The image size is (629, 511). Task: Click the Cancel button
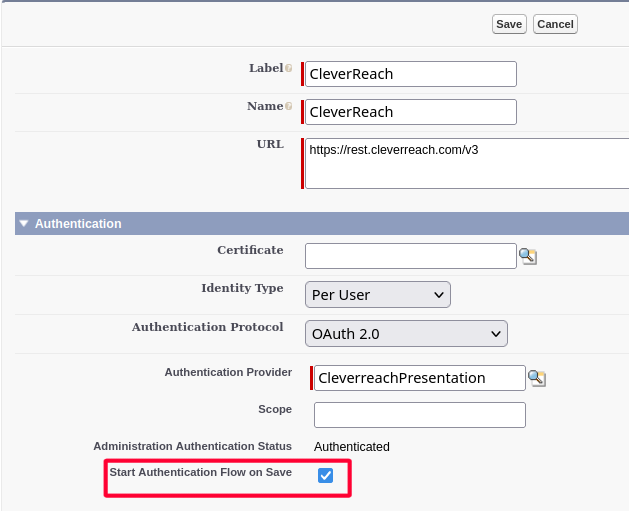(555, 24)
